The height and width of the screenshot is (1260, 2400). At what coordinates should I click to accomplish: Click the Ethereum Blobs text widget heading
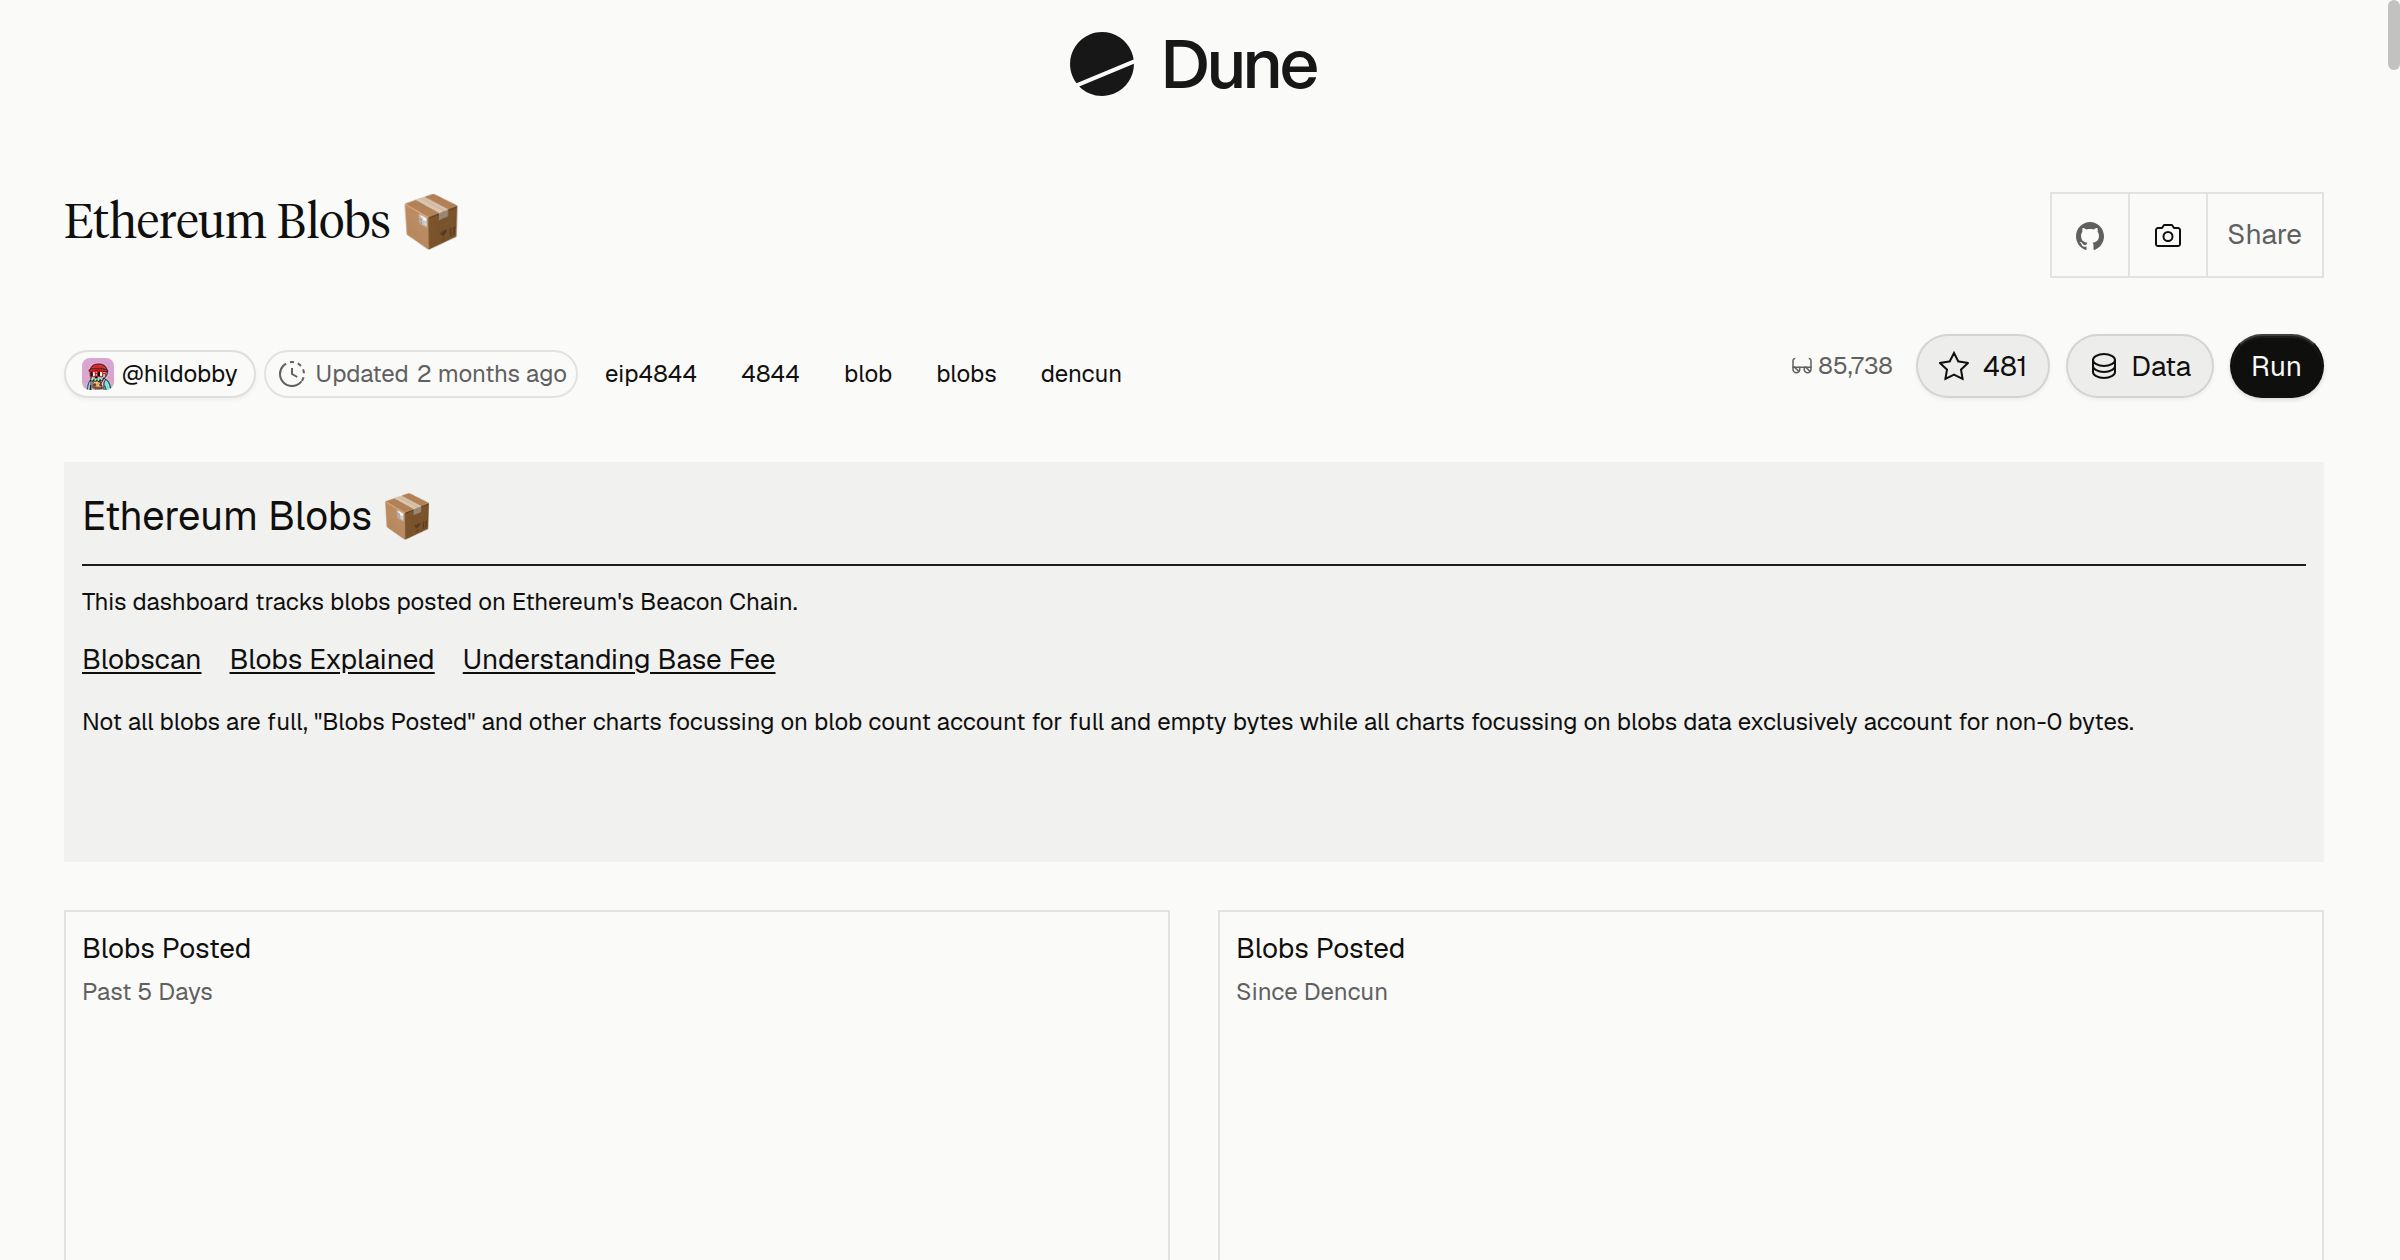click(x=256, y=516)
